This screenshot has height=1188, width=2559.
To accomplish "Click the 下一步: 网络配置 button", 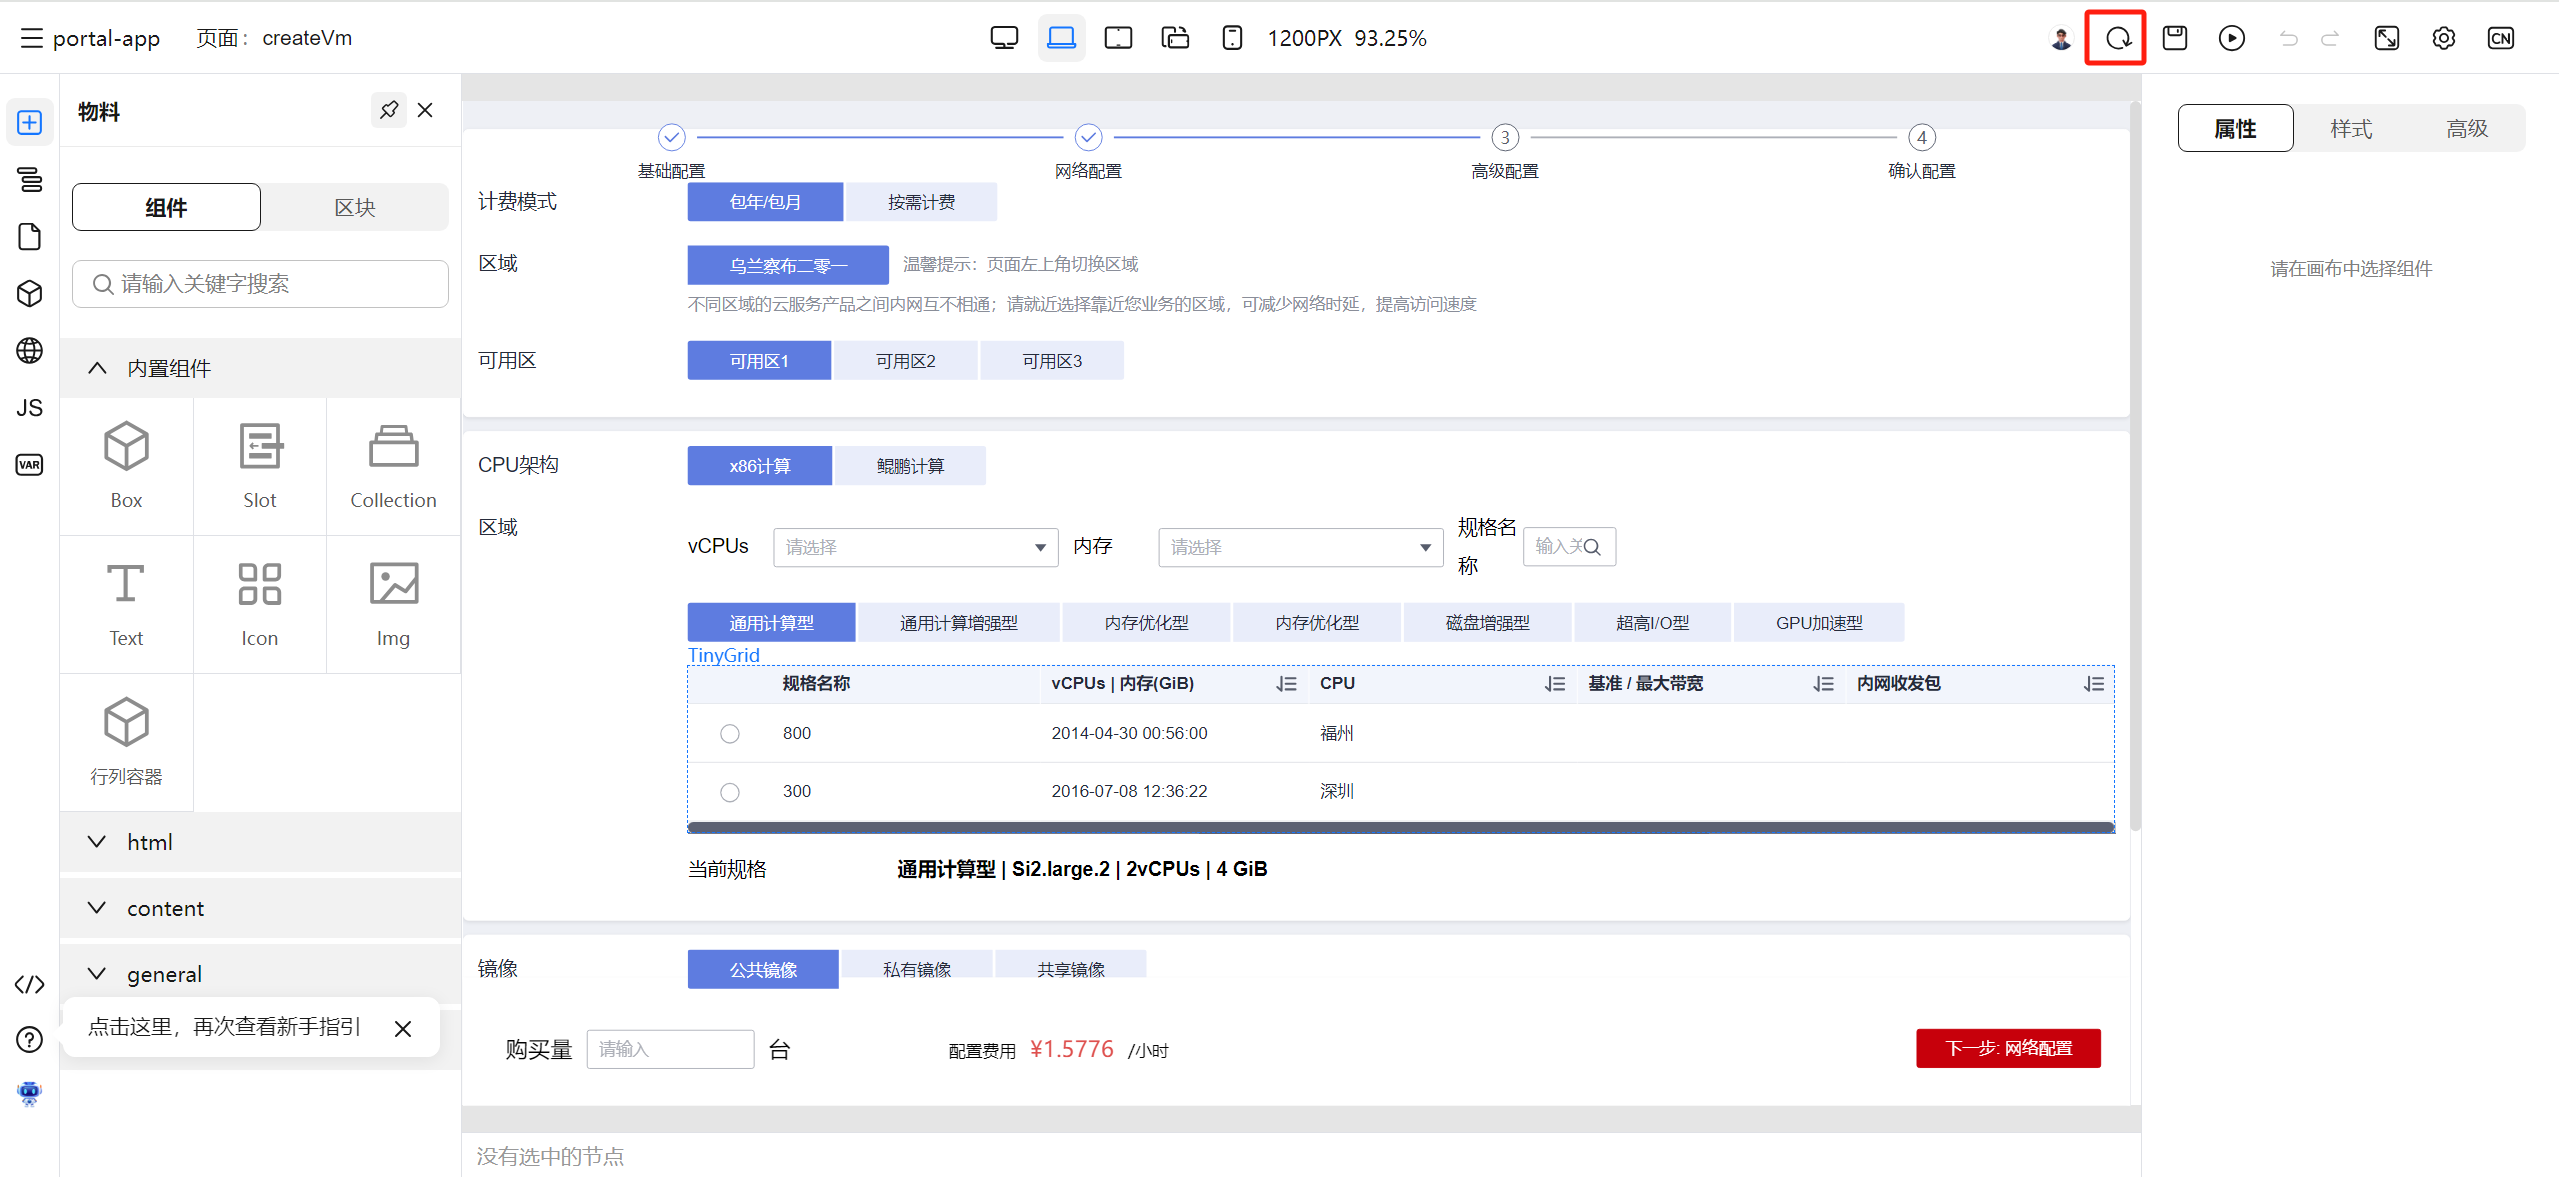I will pyautogui.click(x=2007, y=1048).
